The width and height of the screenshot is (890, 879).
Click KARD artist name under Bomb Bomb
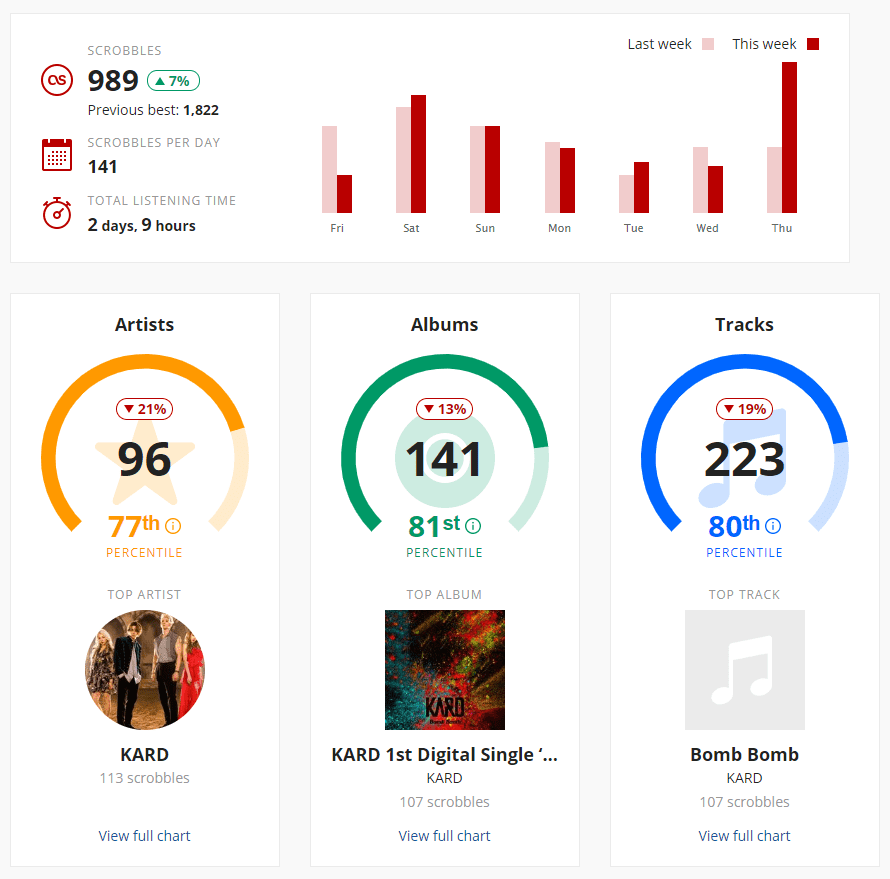(744, 778)
